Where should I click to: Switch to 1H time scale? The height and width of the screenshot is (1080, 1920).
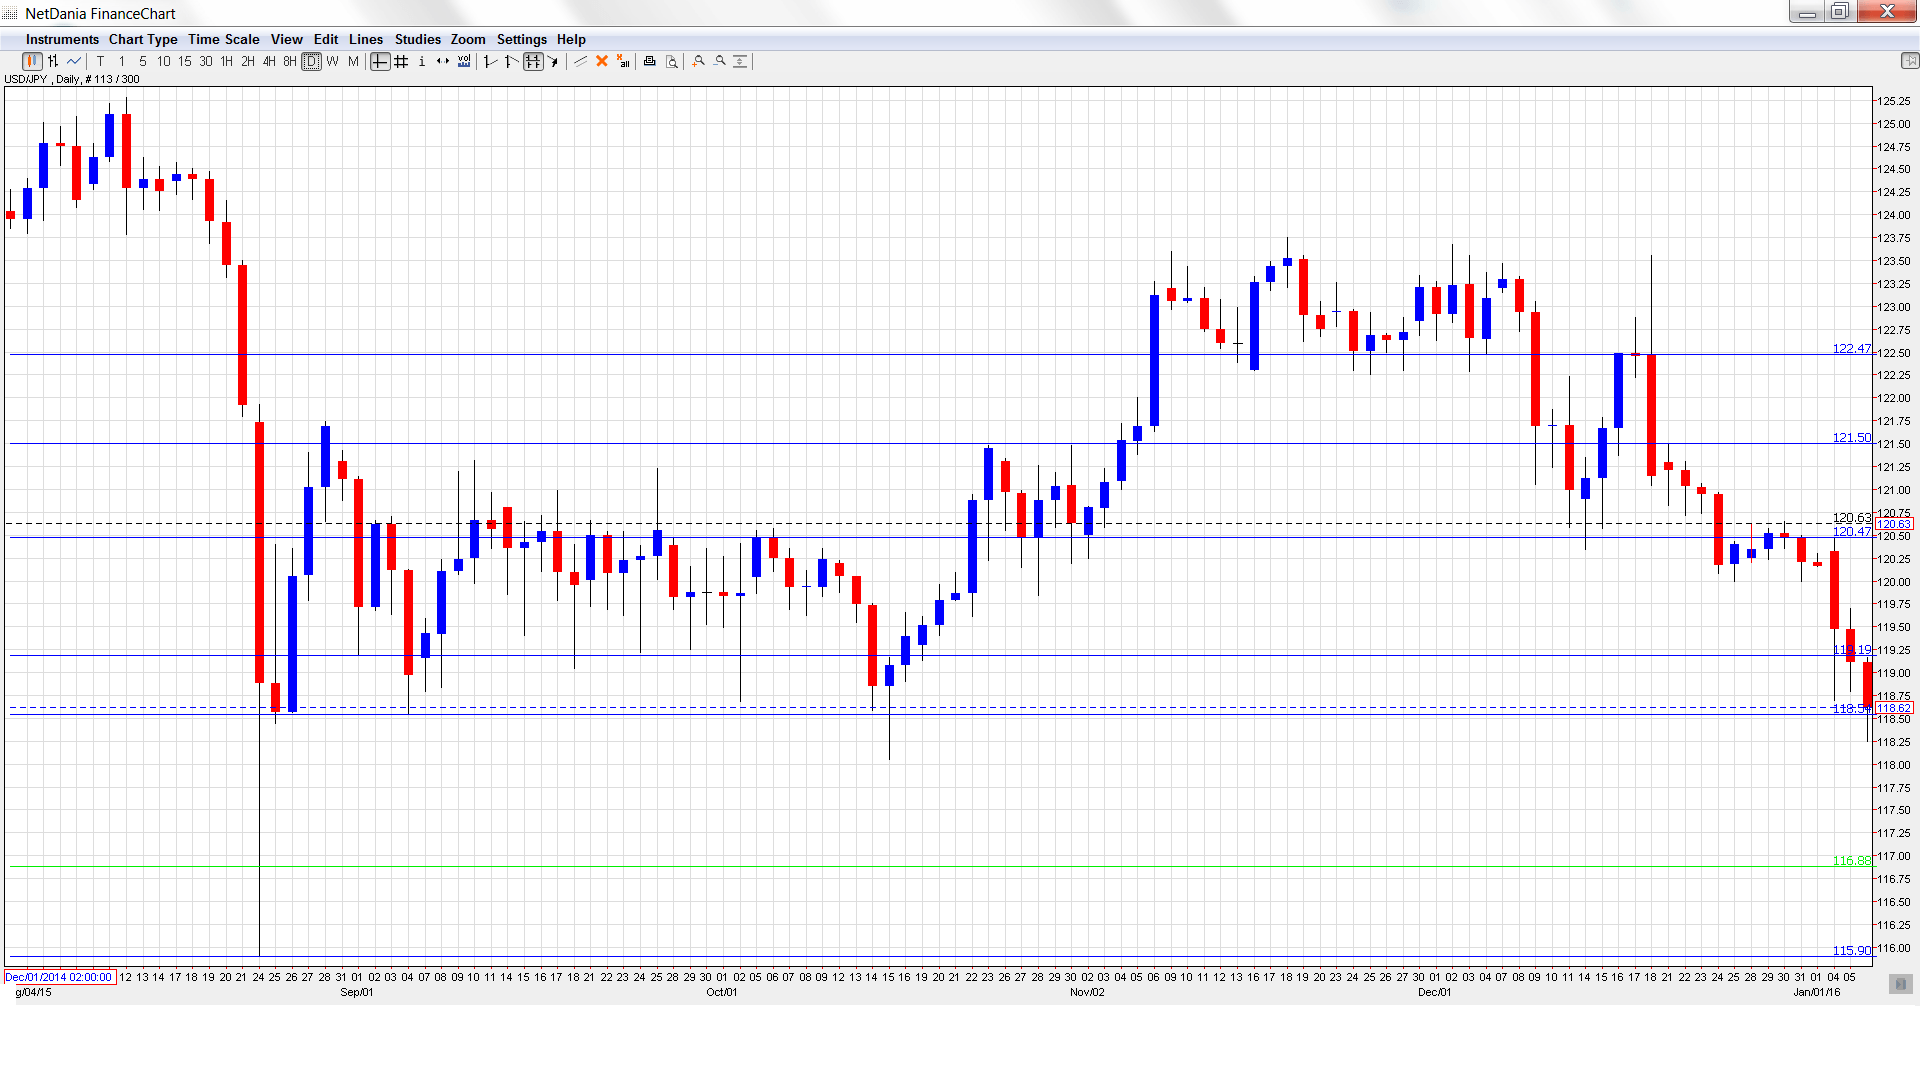(x=227, y=62)
